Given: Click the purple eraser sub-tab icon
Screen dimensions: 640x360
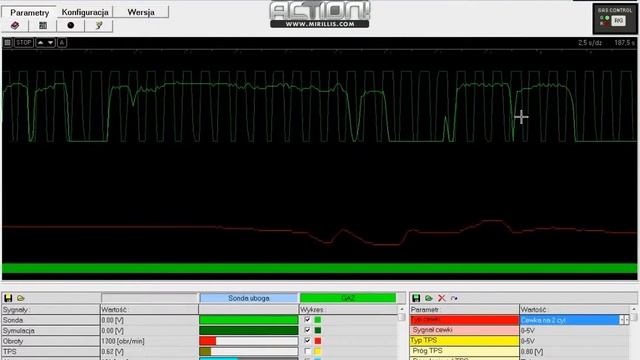Looking at the screenshot, I should pos(15,26).
